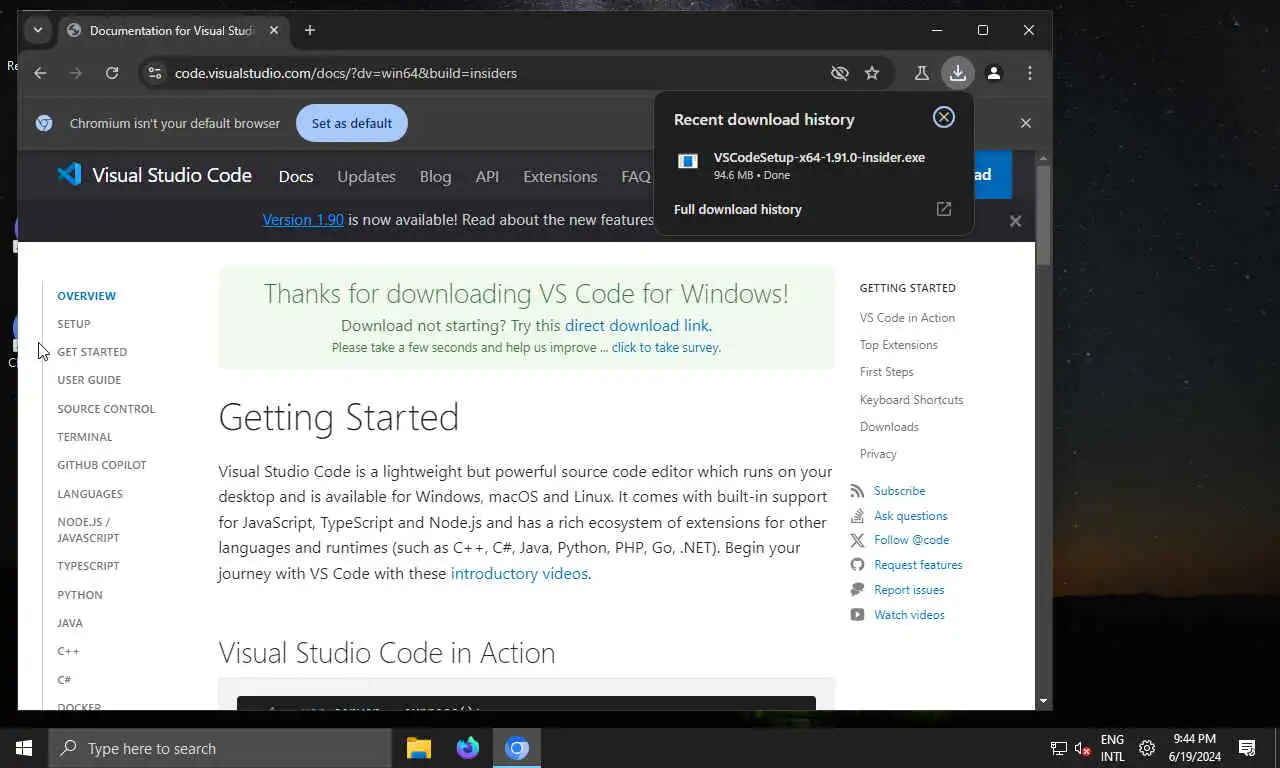Viewport: 1280px width, 768px height.
Task: Toggle the Downloads toolbar icon
Action: [958, 73]
